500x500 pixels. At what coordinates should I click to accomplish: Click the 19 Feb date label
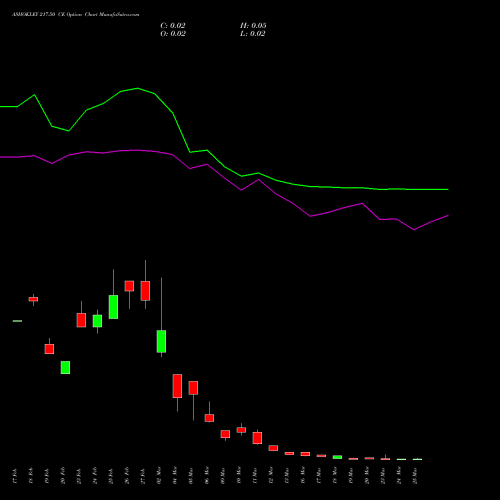(x=47, y=476)
